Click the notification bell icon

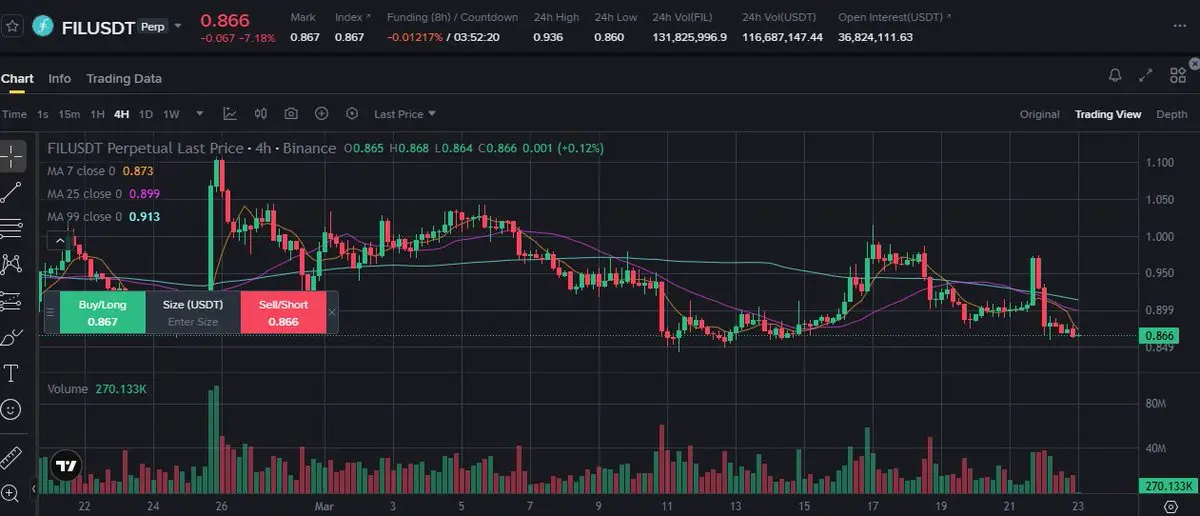tap(1115, 75)
